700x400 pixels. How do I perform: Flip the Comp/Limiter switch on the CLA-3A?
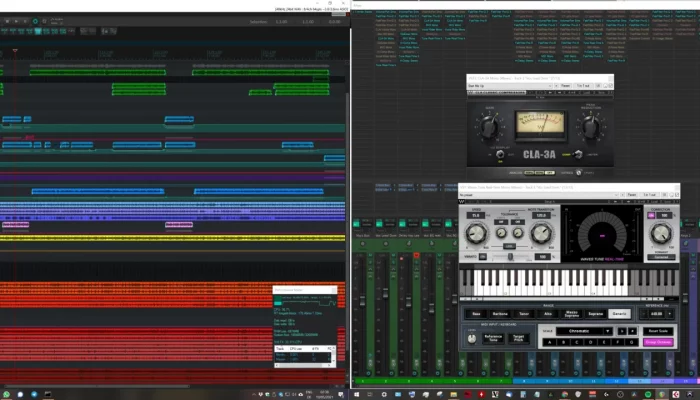[x=579, y=154]
